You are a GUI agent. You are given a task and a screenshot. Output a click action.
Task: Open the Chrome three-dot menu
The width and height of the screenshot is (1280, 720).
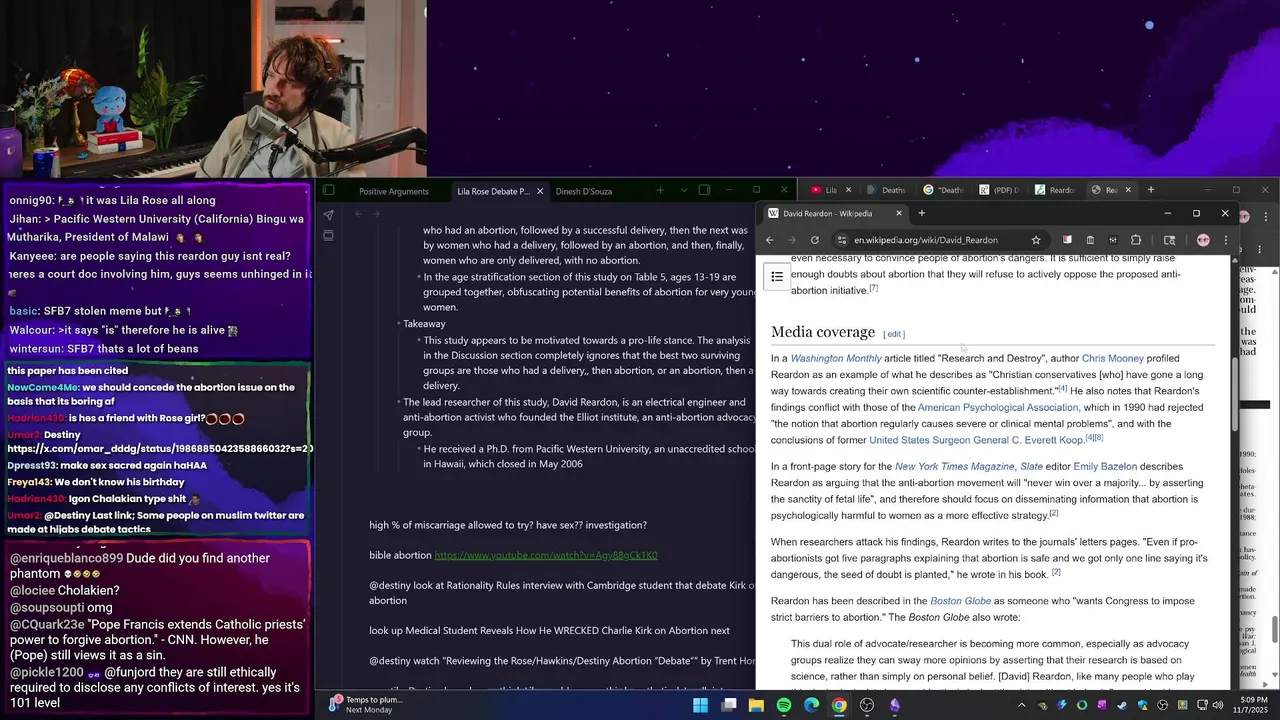[1226, 240]
